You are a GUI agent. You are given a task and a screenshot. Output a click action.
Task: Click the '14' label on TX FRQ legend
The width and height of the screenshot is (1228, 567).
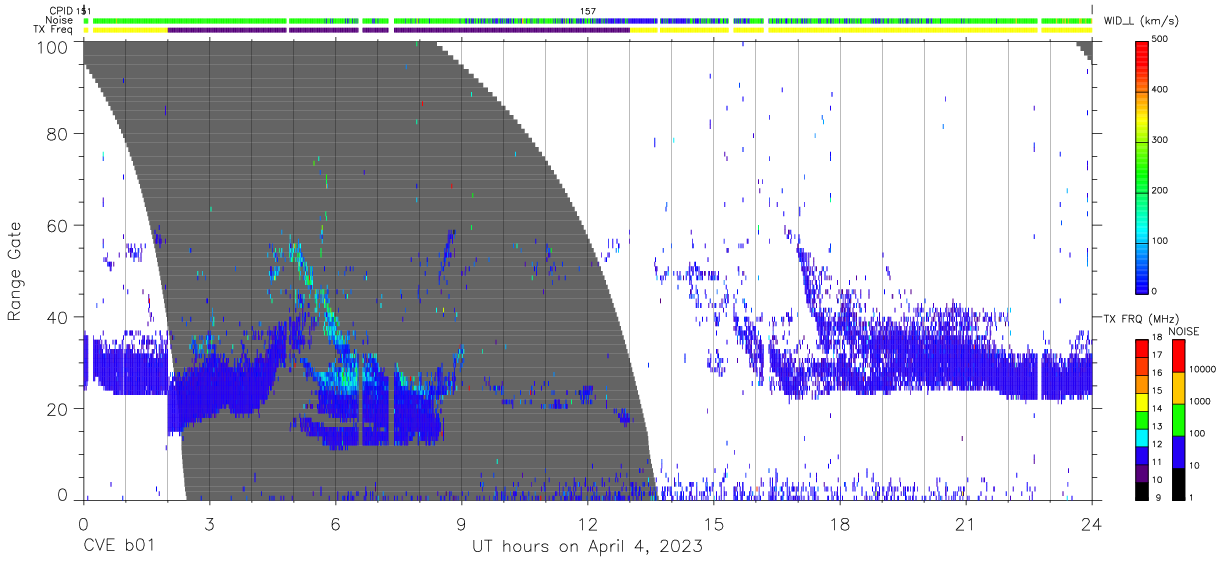(x=1157, y=409)
